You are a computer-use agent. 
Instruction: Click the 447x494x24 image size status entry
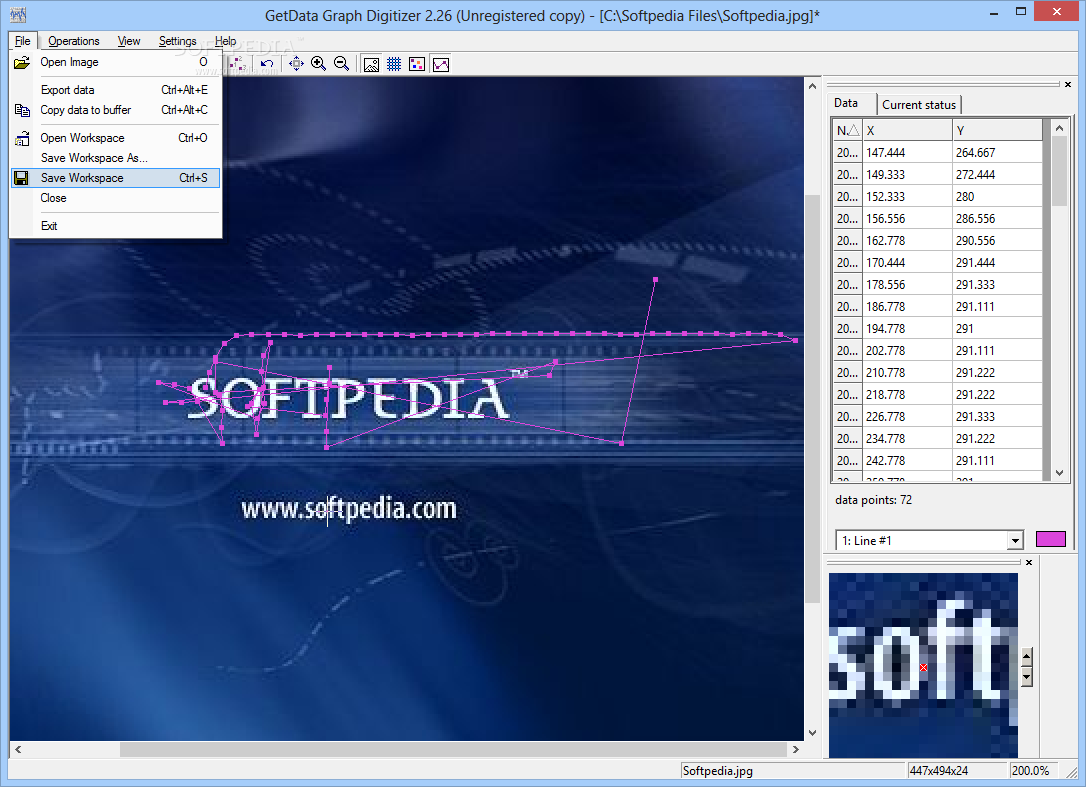956,770
